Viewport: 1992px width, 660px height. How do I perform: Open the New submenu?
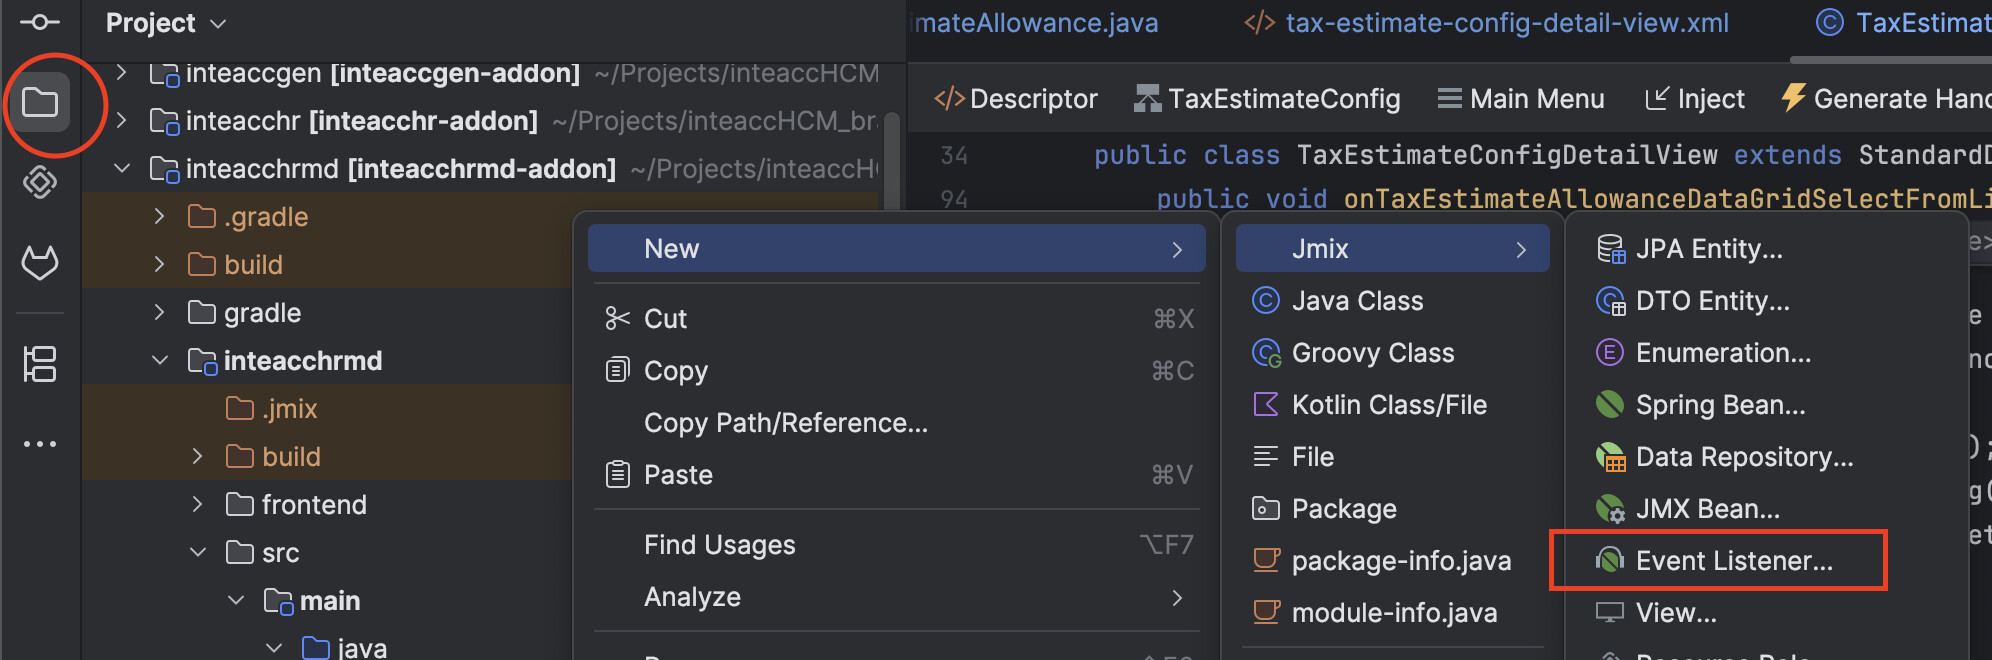coord(896,248)
